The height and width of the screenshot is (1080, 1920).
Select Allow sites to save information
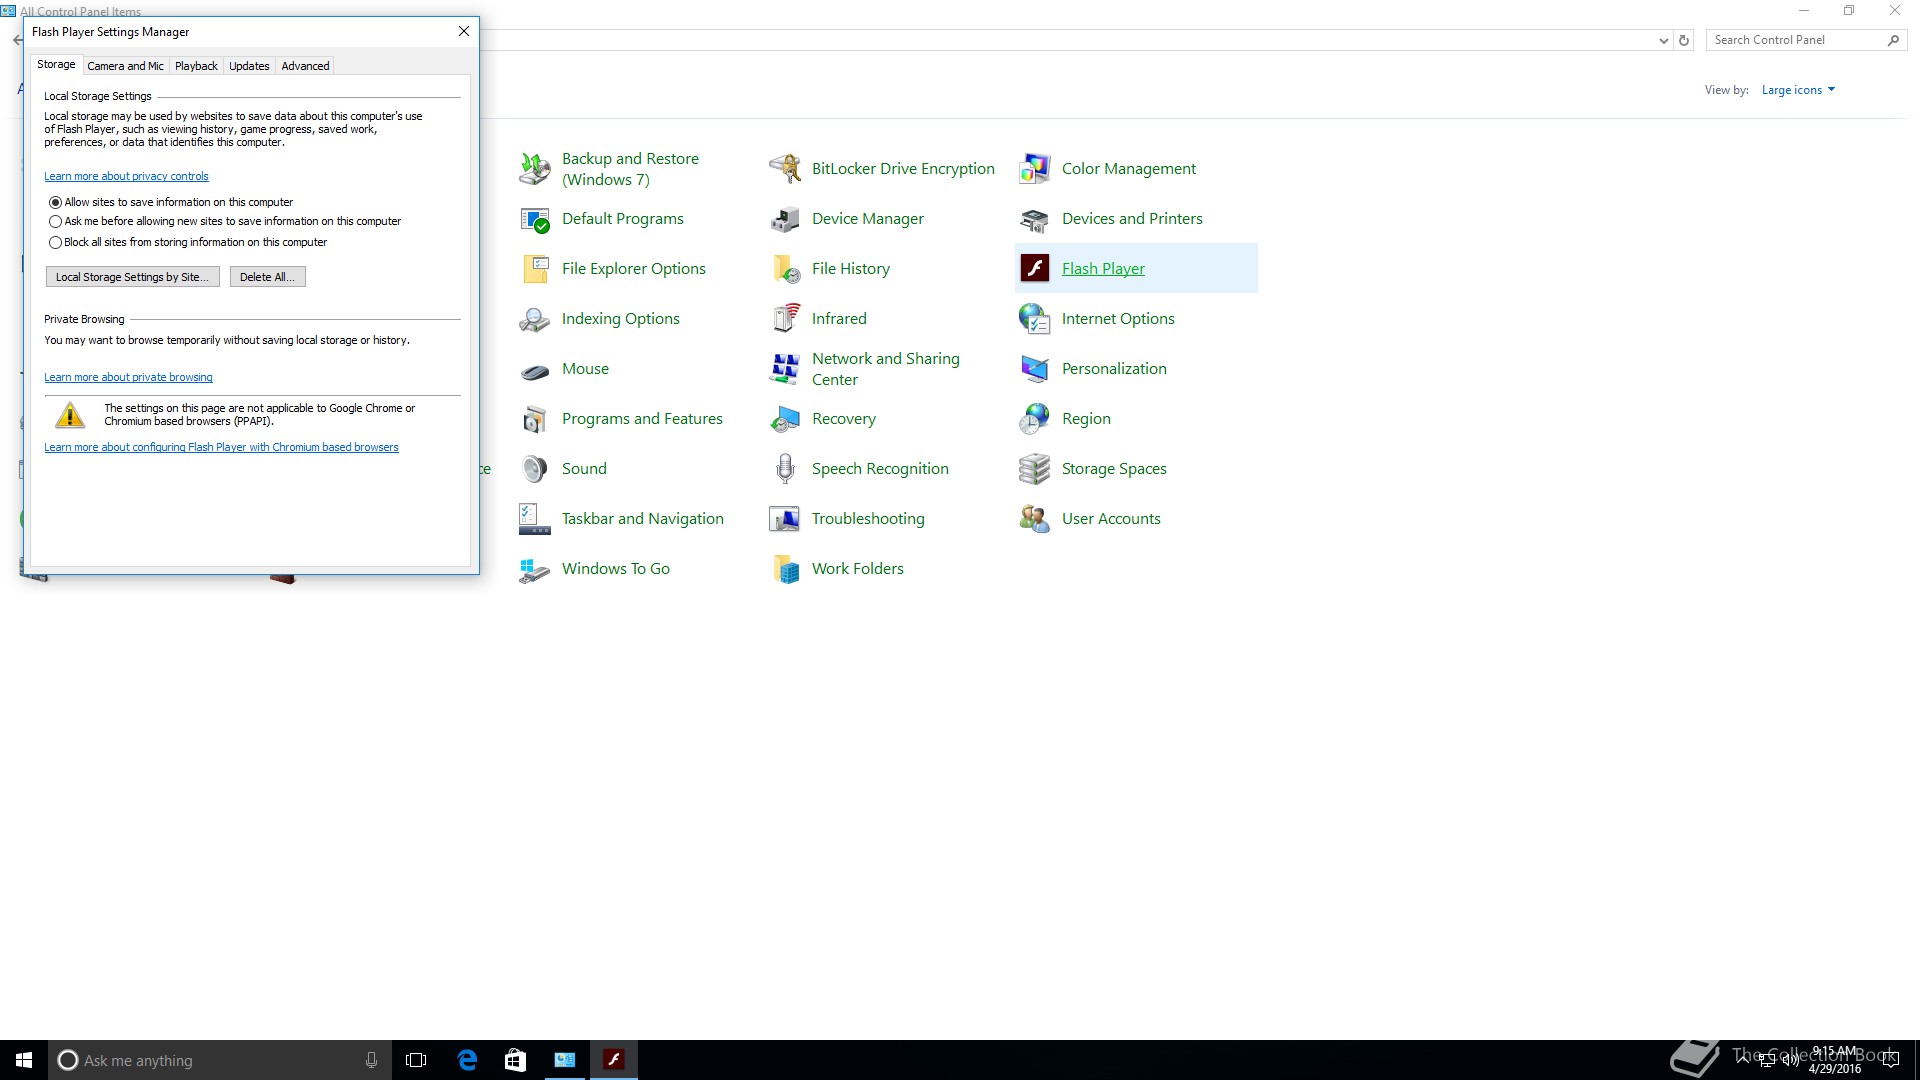coord(56,202)
